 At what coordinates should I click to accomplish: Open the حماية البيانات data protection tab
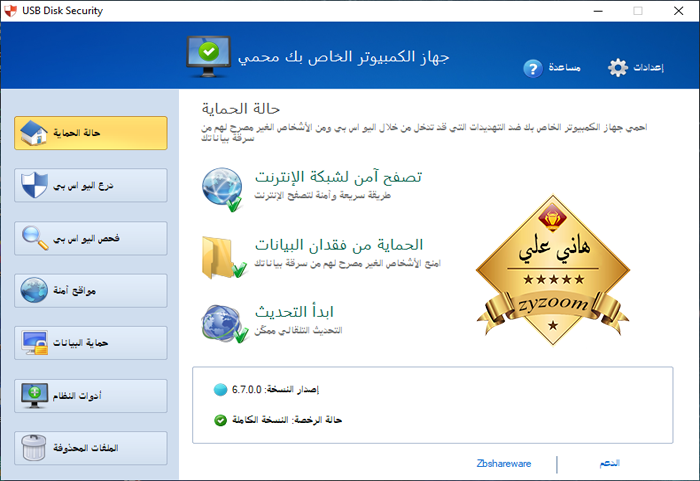click(91, 343)
